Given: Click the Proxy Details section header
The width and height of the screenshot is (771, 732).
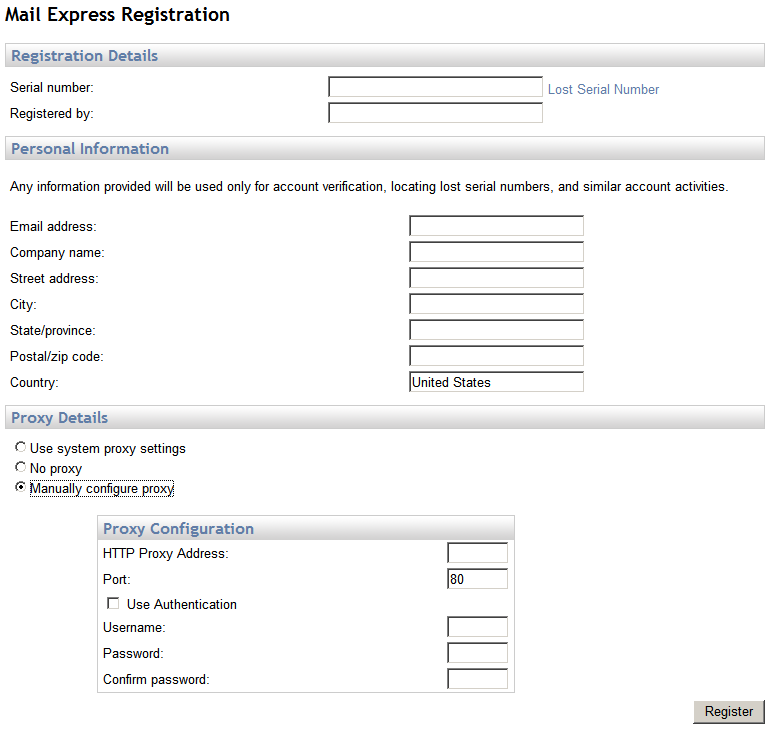Looking at the screenshot, I should (385, 417).
